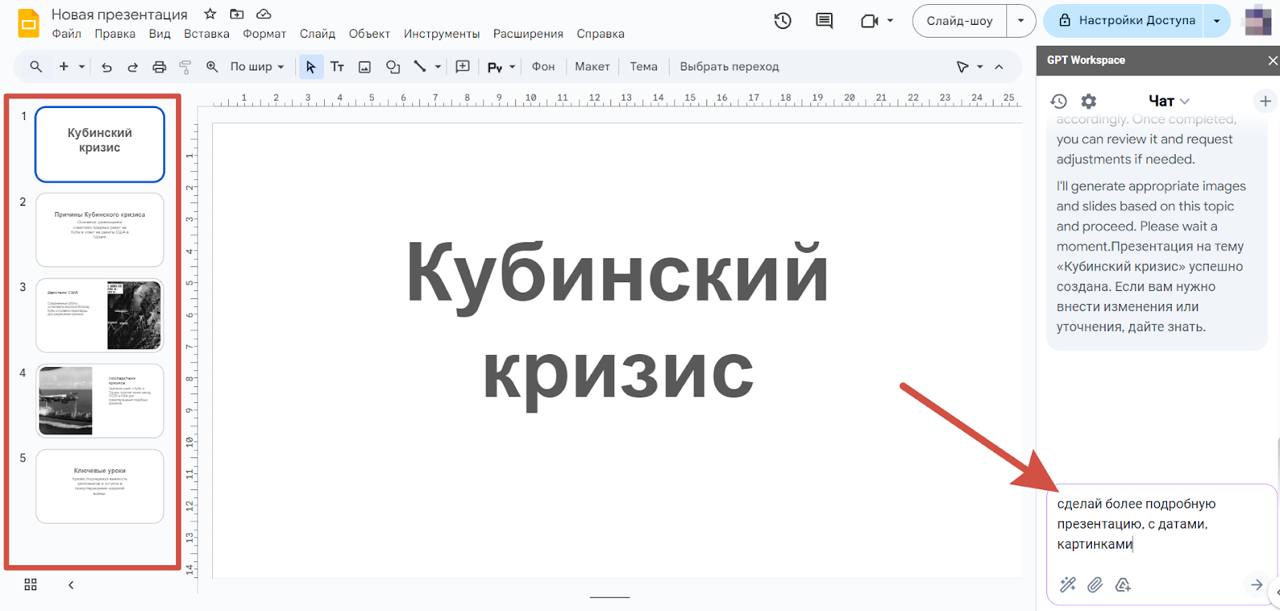Attach a file with the paperclip icon
This screenshot has width=1280, height=611.
[x=1095, y=585]
